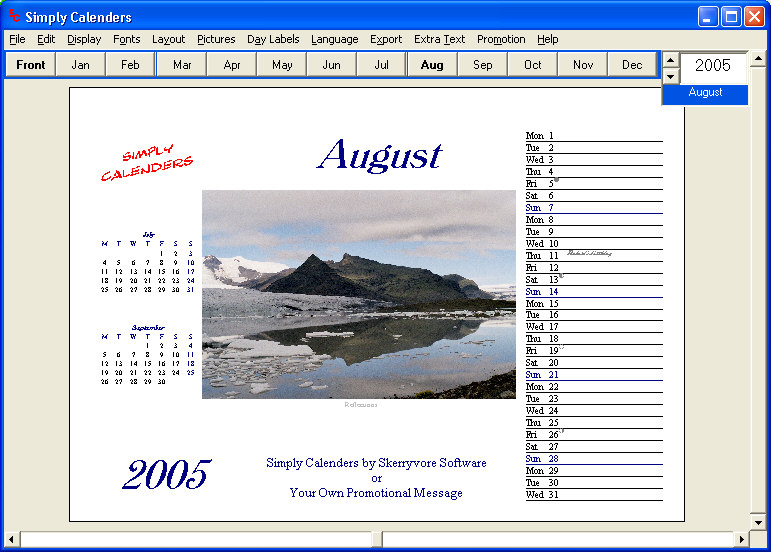Click the blue August label box
The image size is (771, 552).
click(705, 93)
